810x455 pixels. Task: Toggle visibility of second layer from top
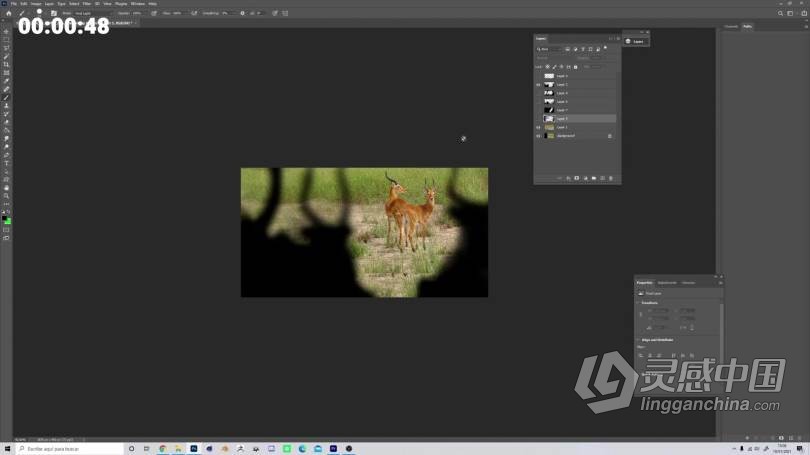(538, 85)
